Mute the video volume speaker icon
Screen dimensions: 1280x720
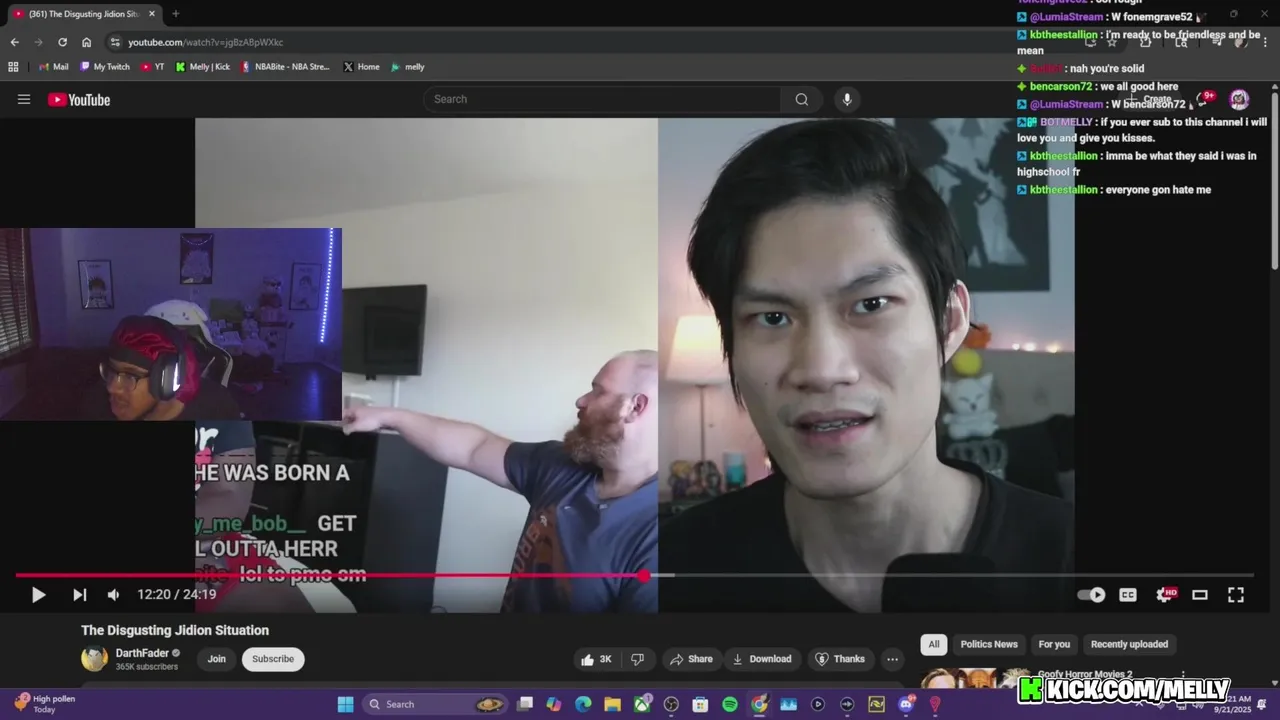pyautogui.click(x=113, y=594)
